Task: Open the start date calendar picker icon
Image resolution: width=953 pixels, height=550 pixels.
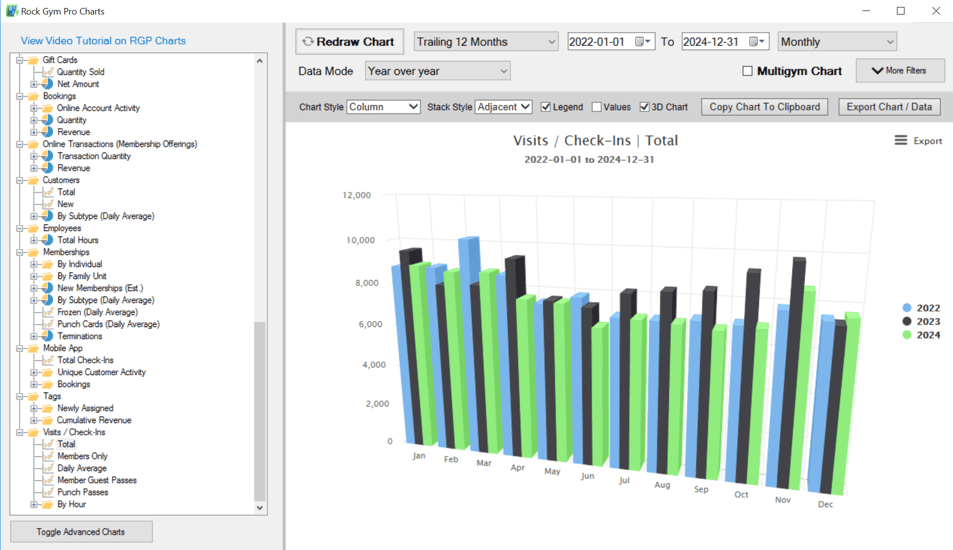Action: pos(642,42)
